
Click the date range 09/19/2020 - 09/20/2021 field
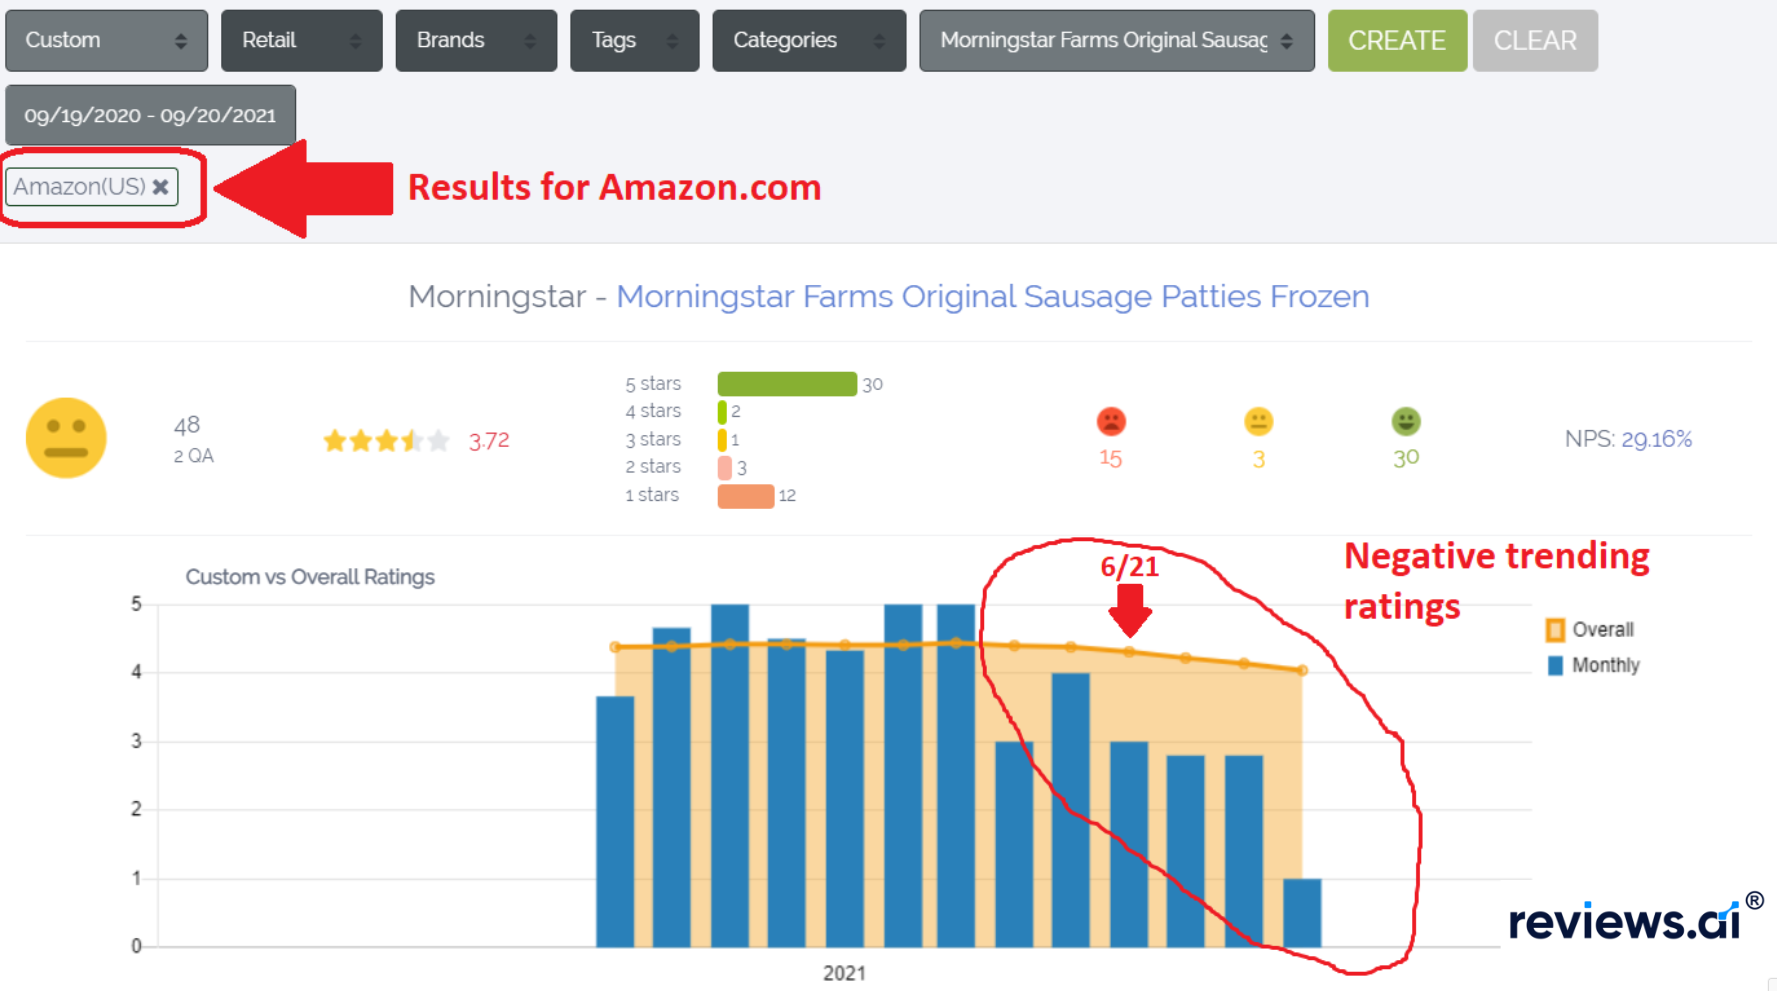point(150,115)
